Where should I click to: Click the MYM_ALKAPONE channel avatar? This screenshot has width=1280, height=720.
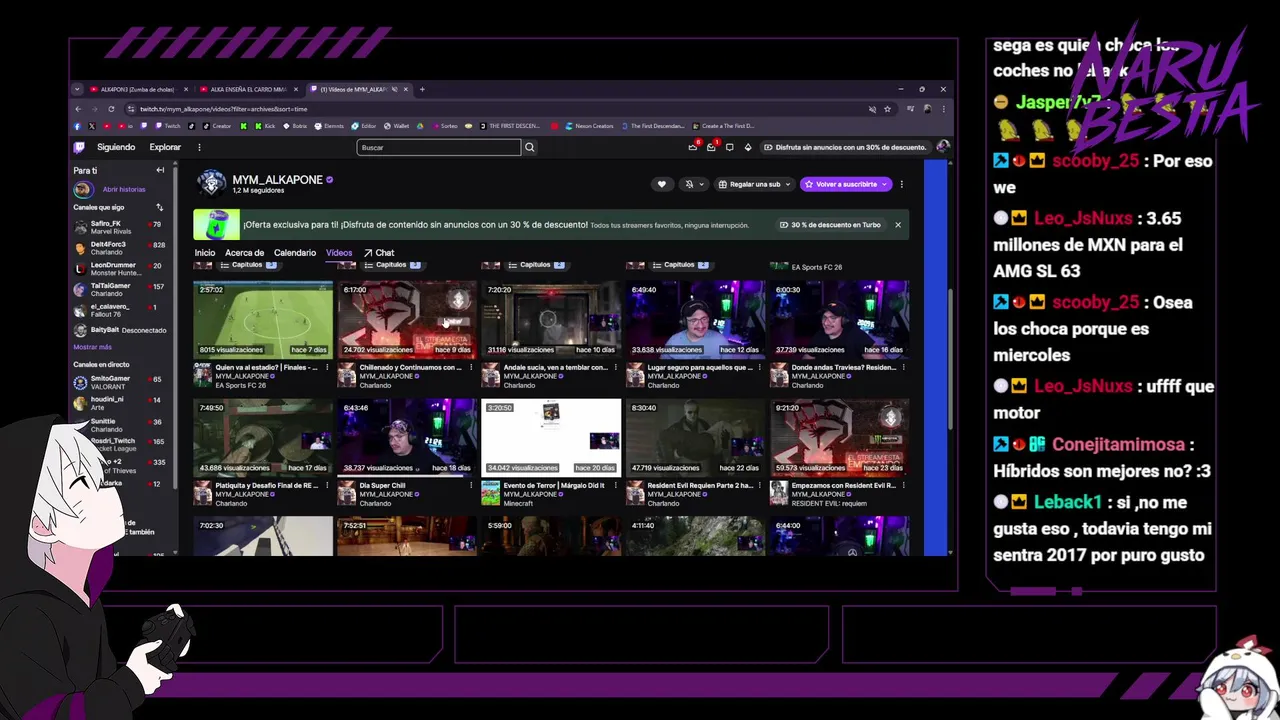click(x=211, y=183)
